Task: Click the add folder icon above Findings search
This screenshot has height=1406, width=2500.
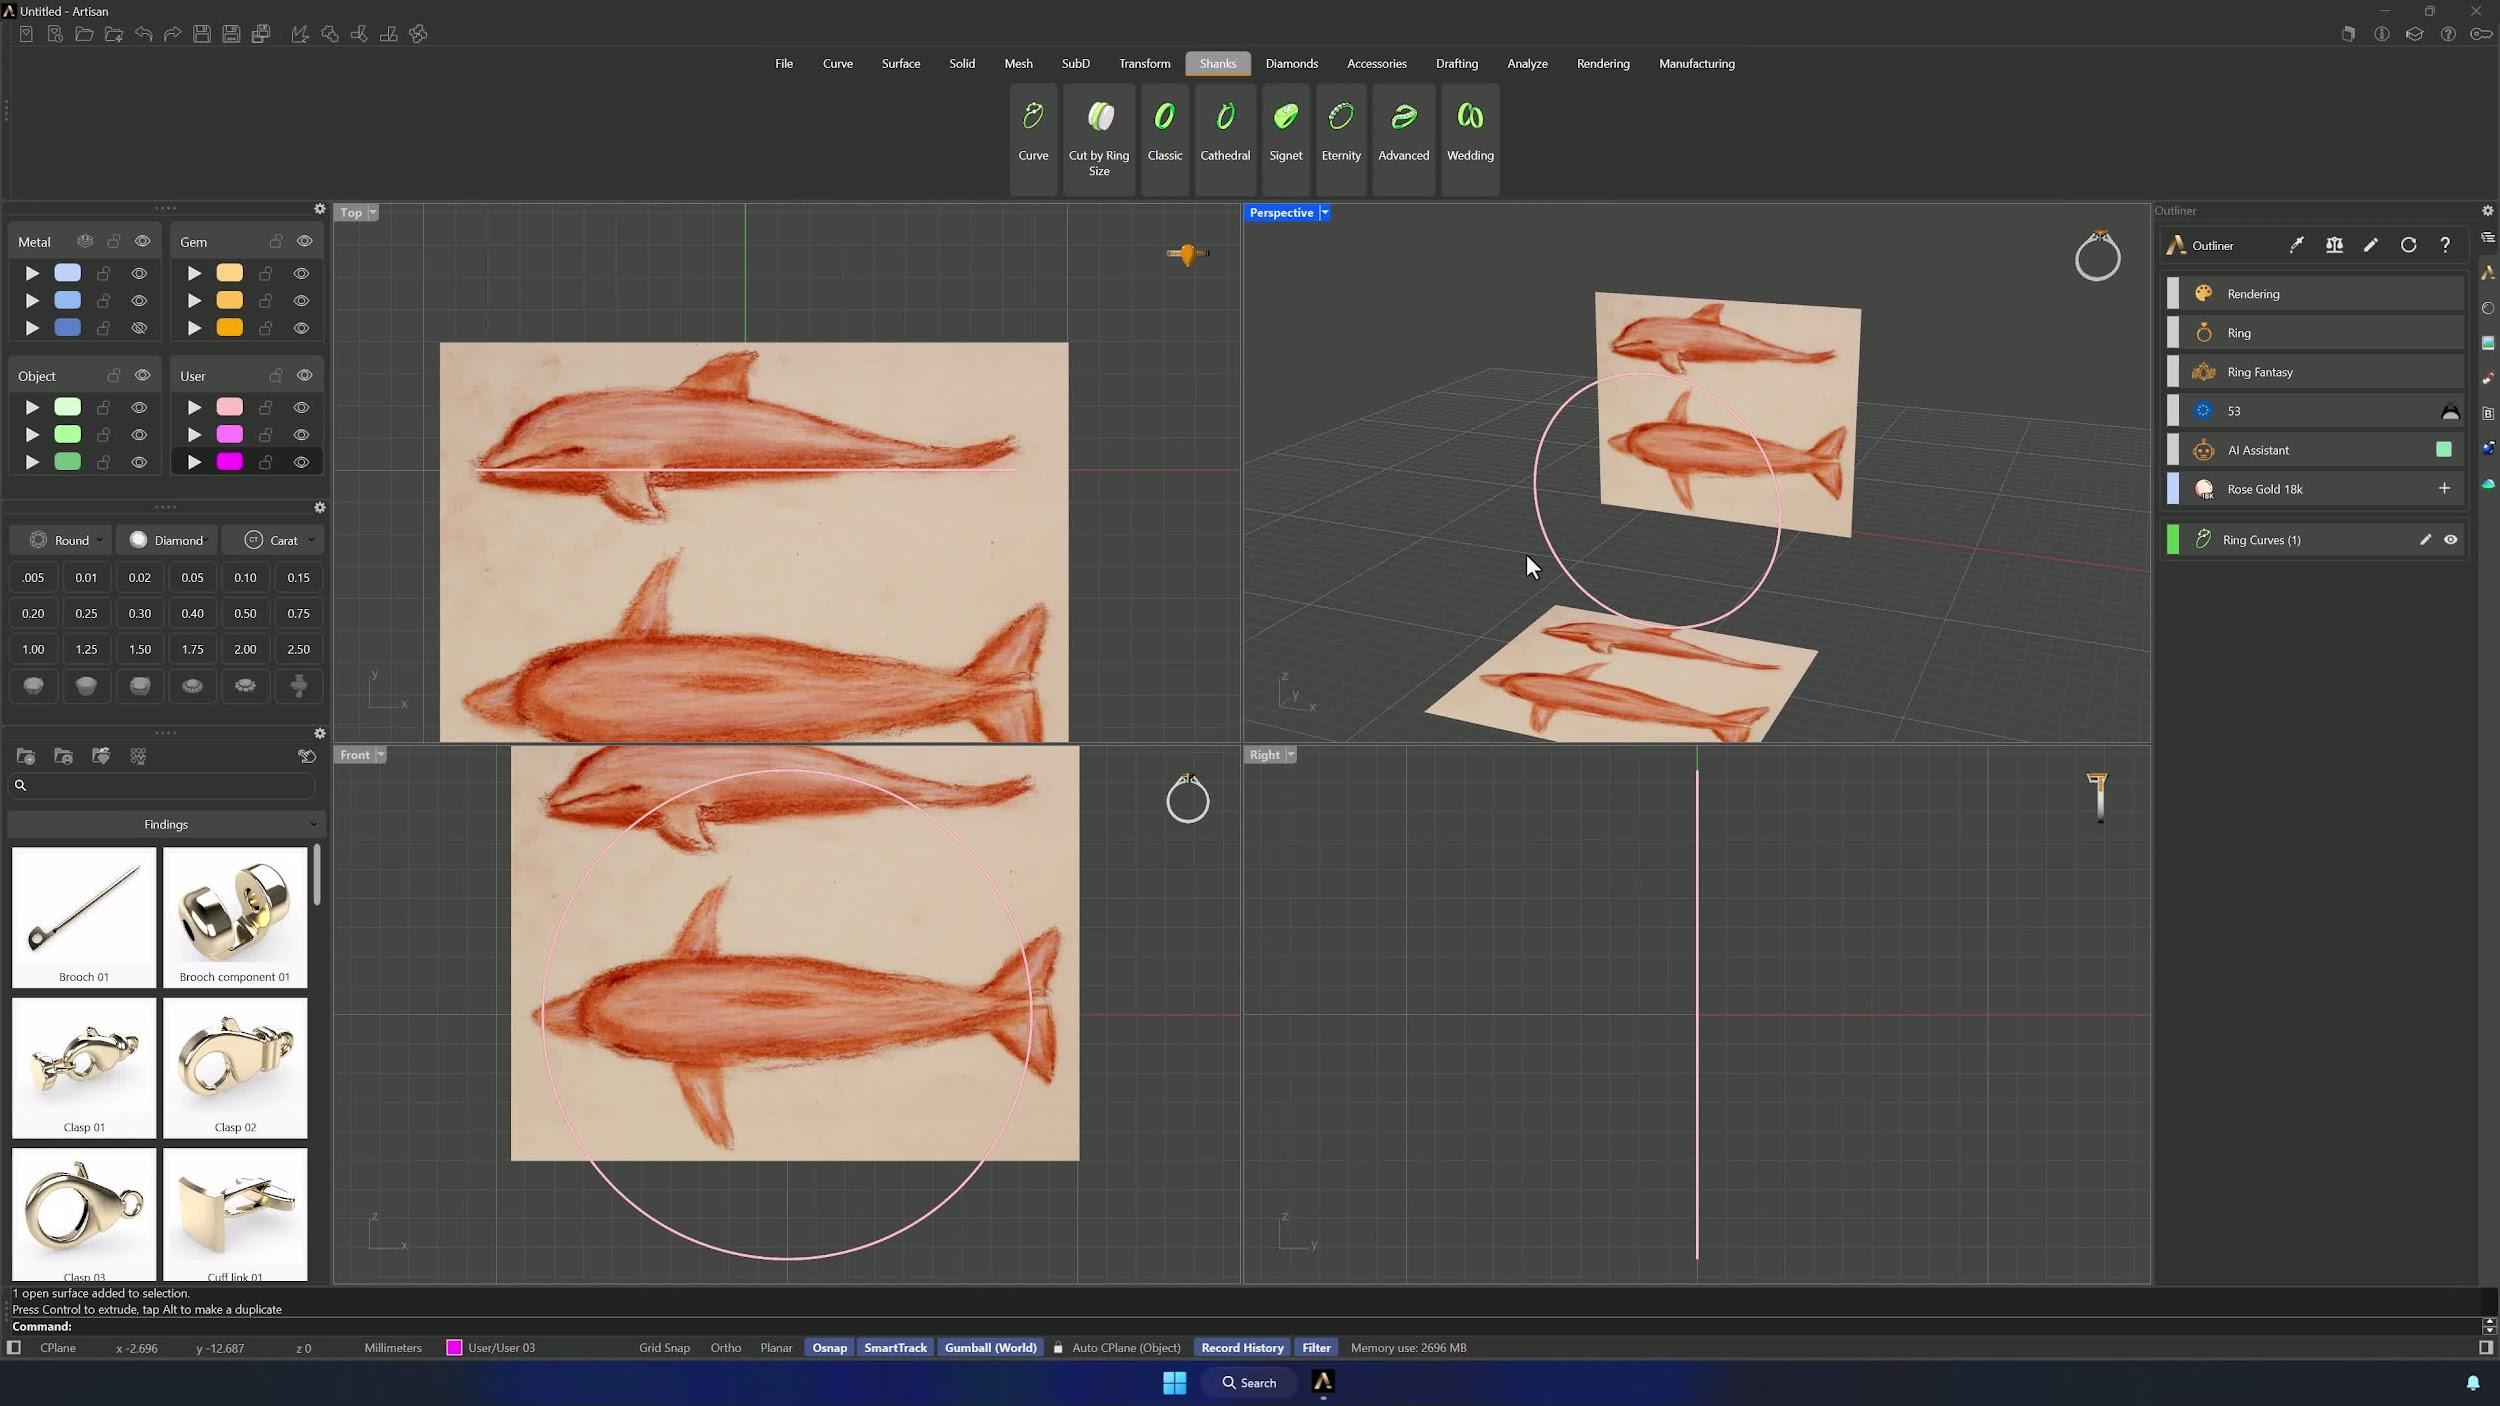Action: [26, 757]
